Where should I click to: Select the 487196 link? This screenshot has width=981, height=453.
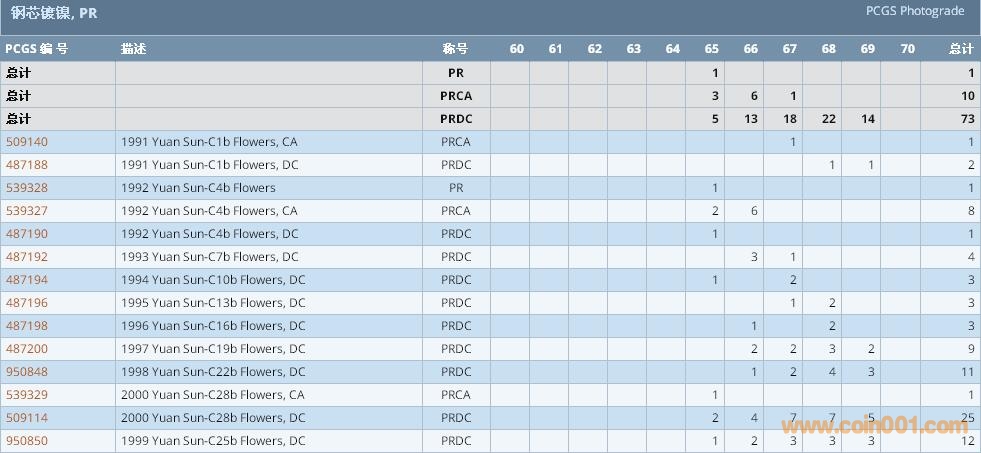click(x=27, y=303)
